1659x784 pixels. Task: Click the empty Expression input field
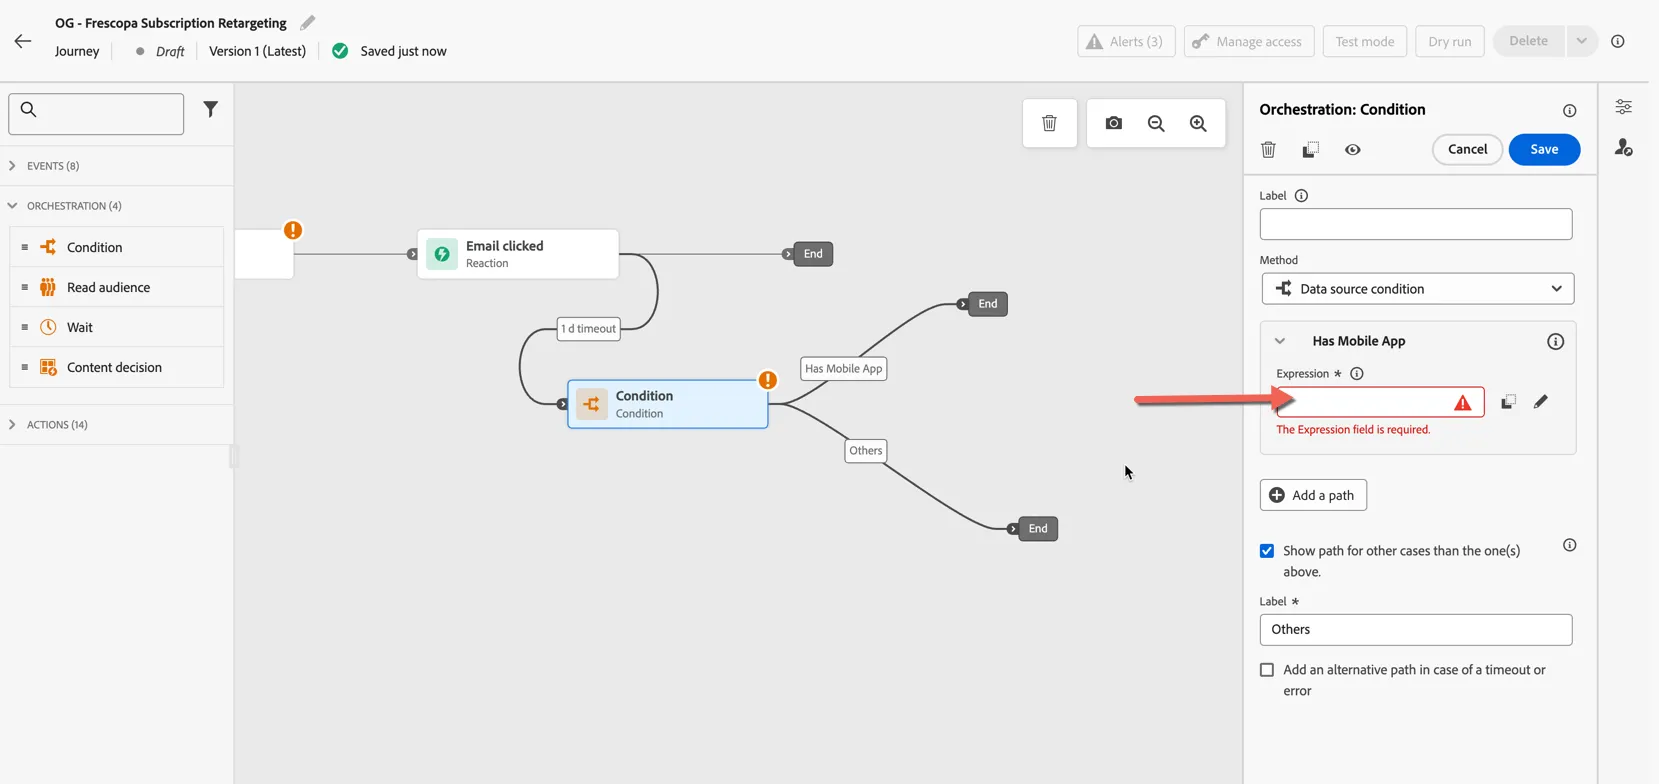[1380, 402]
